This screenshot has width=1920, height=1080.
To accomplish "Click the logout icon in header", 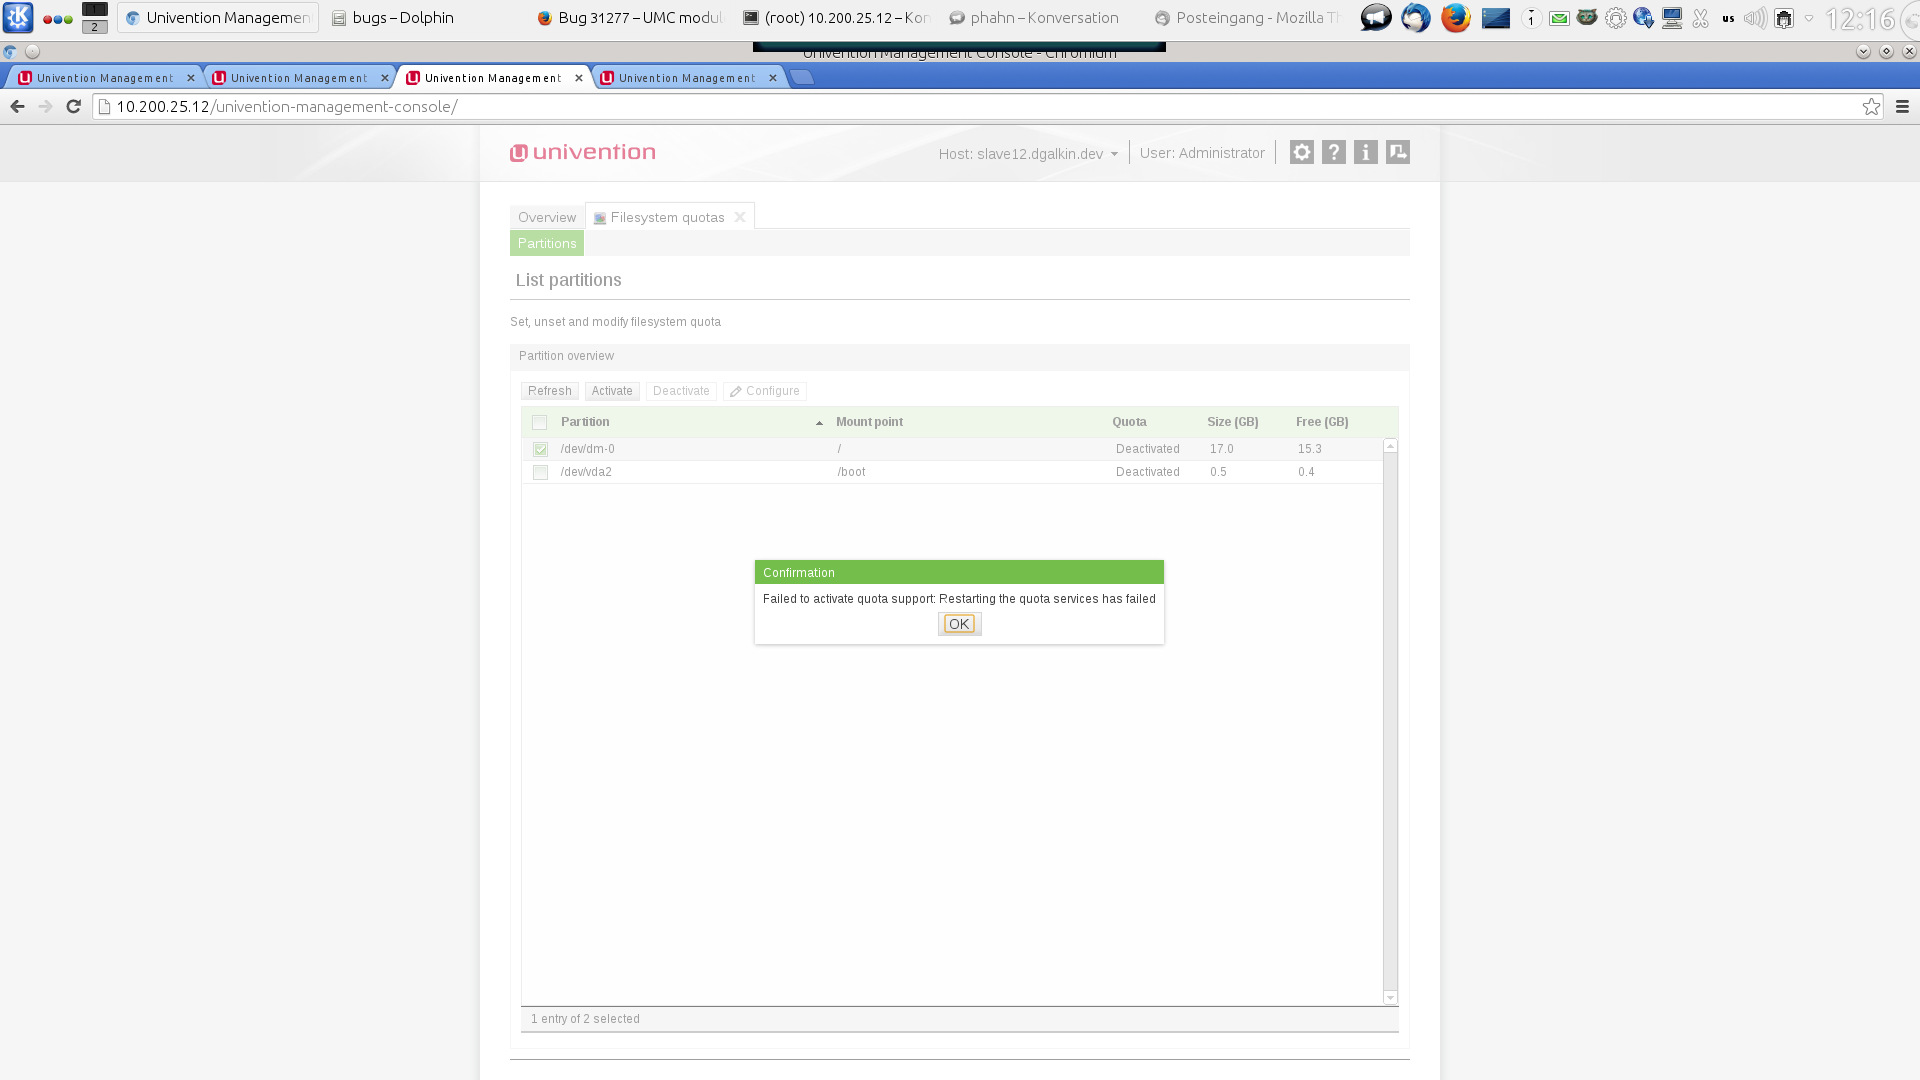I will tap(1397, 152).
